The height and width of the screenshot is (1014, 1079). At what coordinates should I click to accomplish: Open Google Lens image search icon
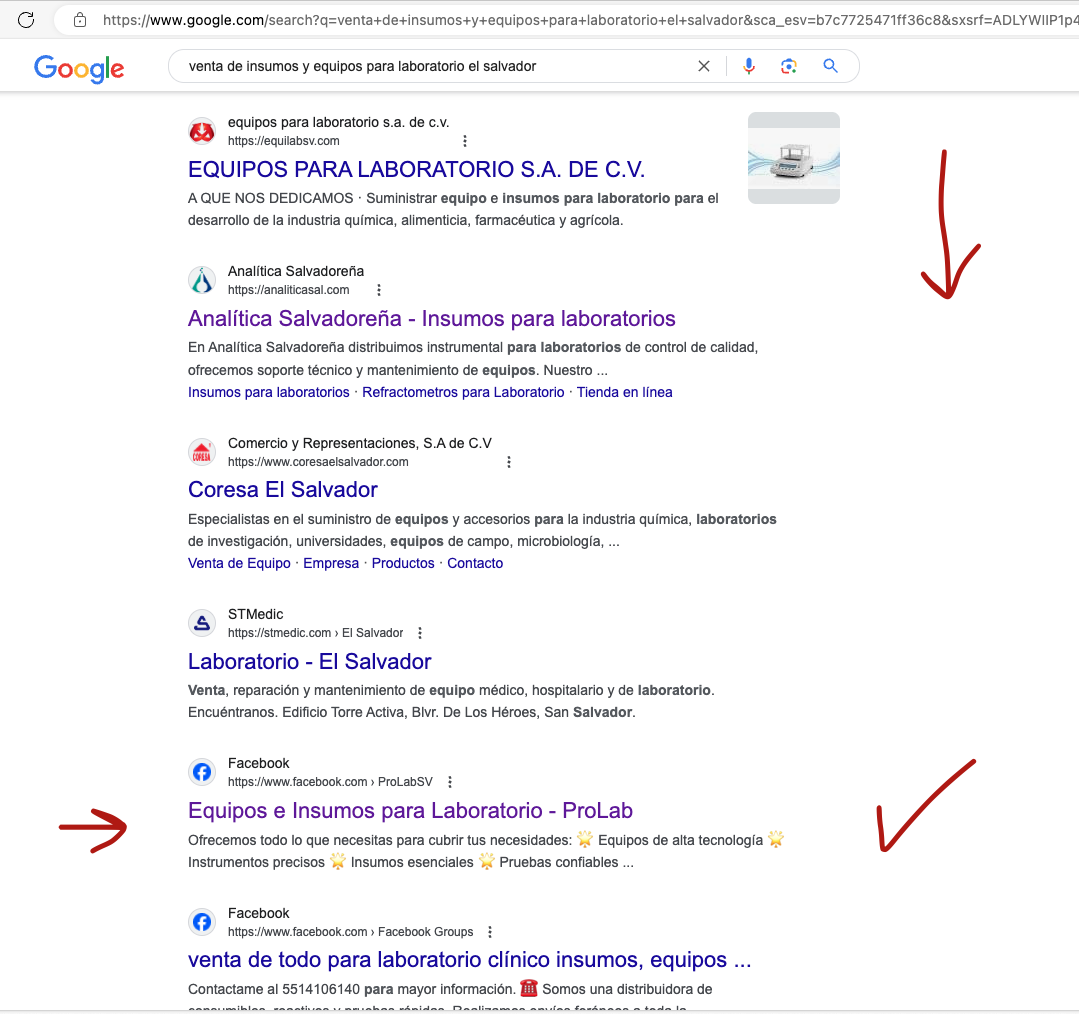[789, 66]
